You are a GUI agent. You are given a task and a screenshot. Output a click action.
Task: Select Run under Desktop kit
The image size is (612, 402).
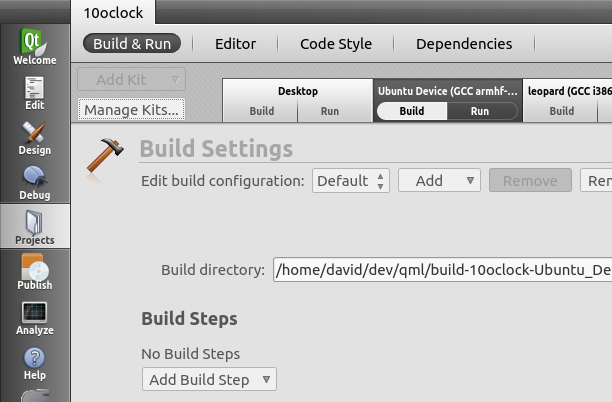[x=330, y=111]
